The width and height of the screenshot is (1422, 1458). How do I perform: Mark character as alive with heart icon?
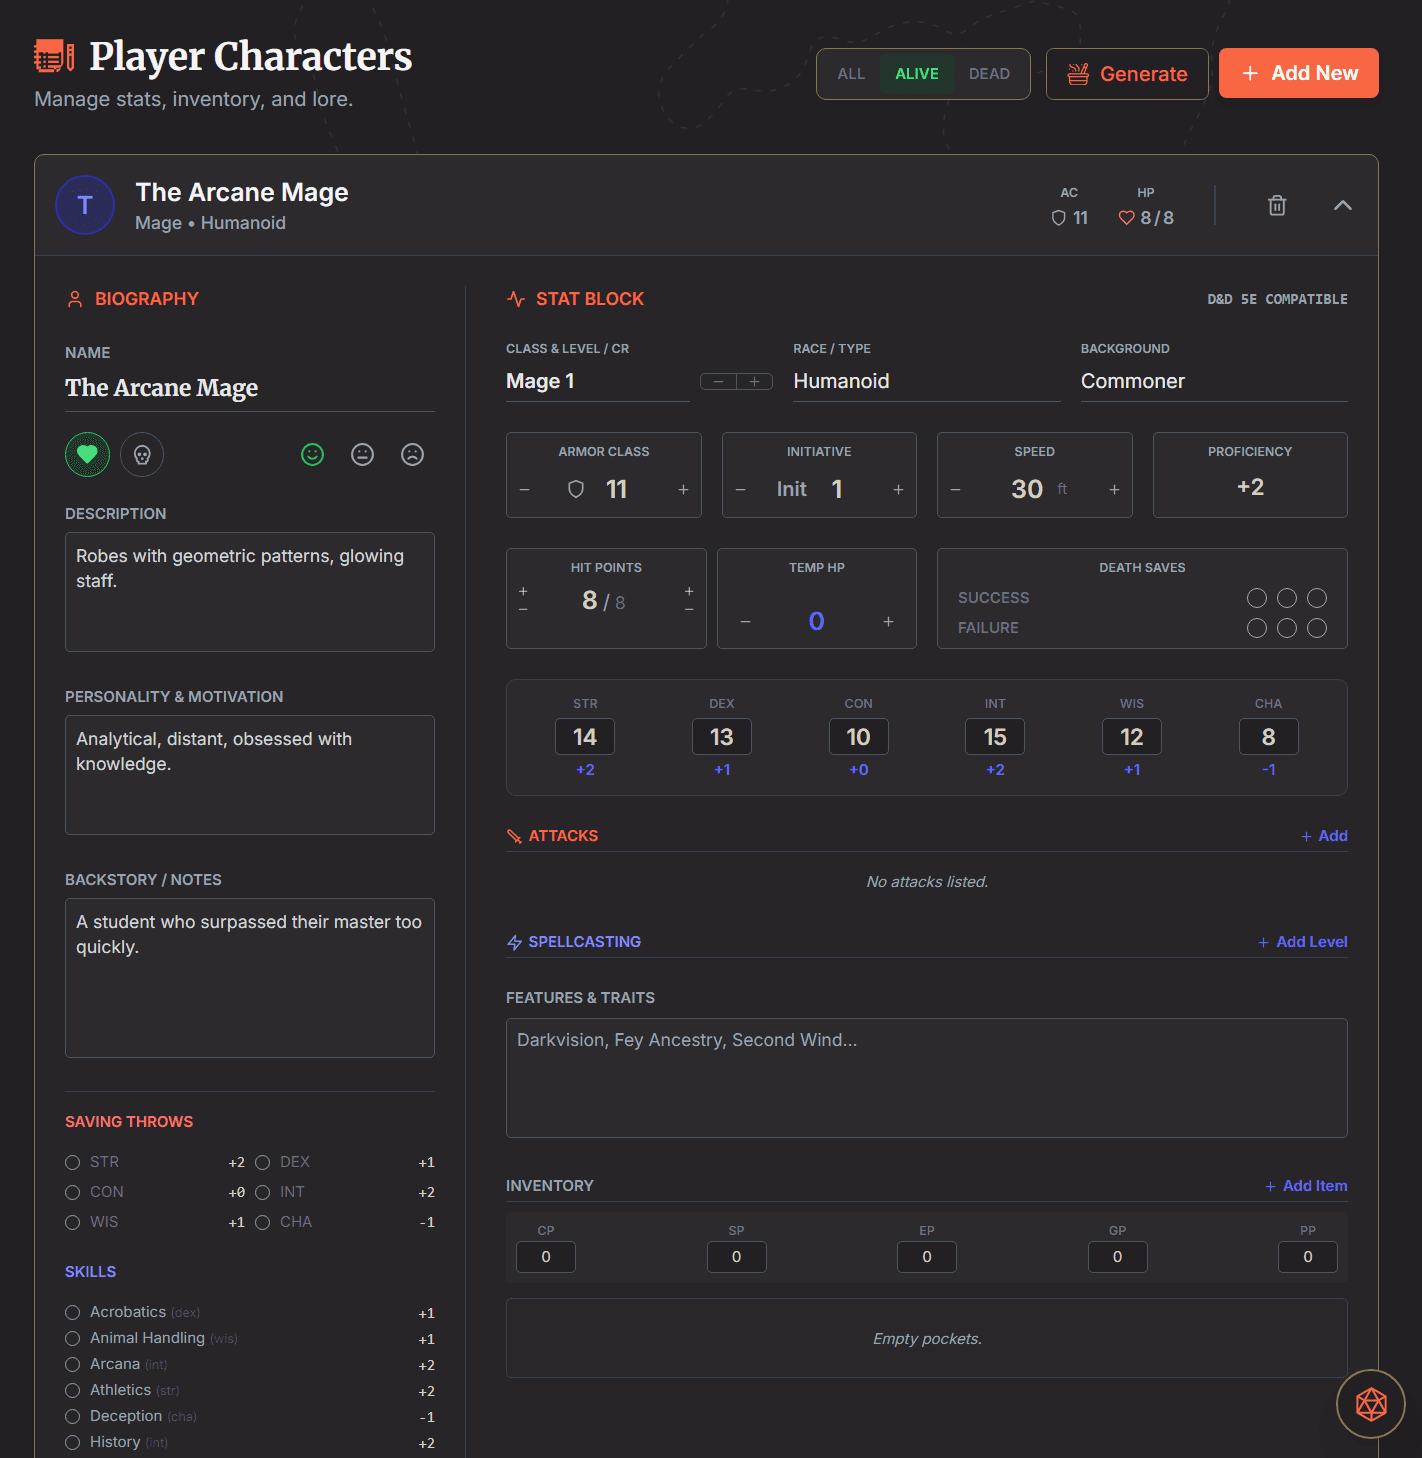[87, 455]
